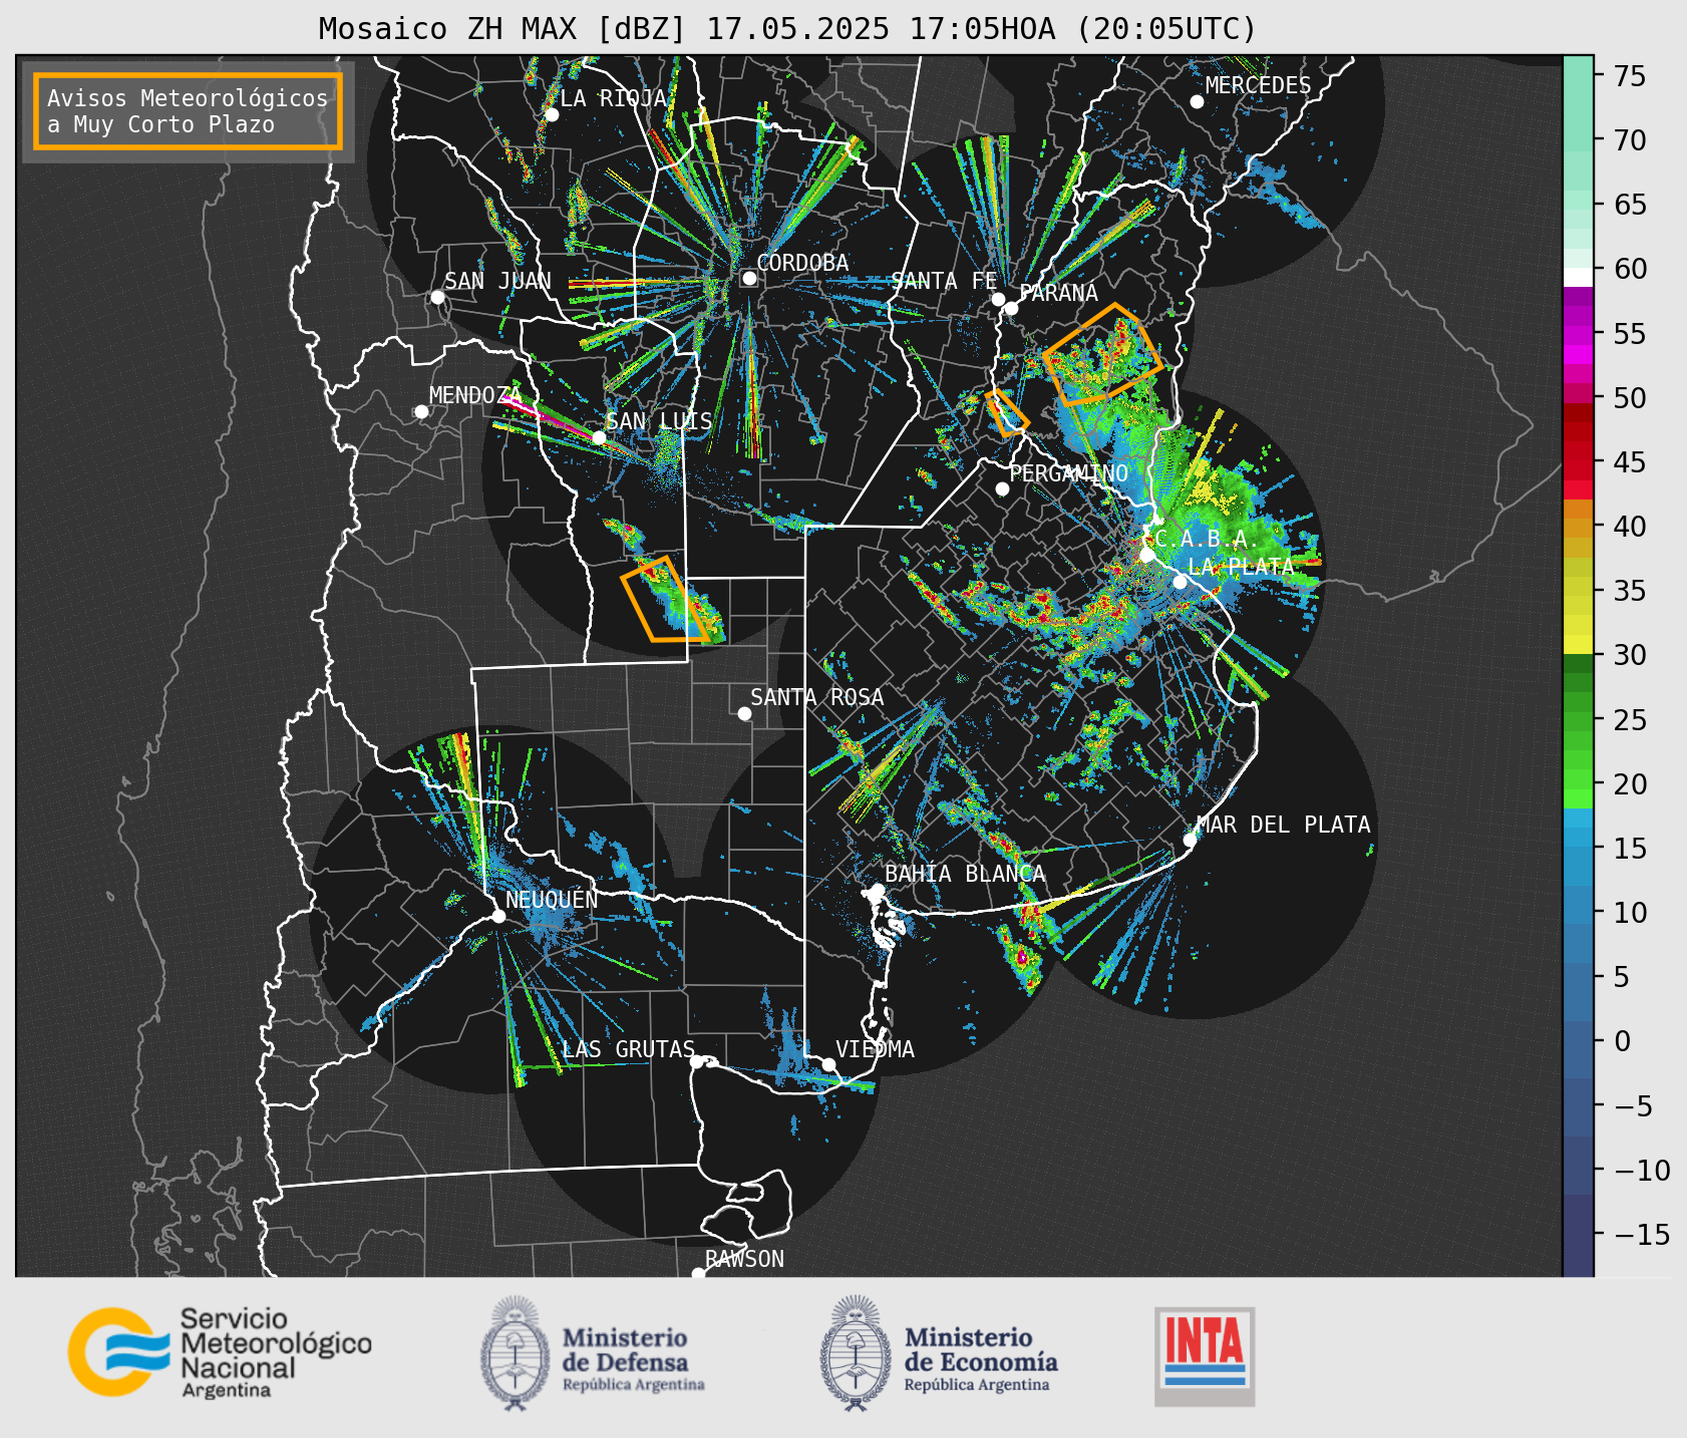This screenshot has height=1438, width=1687.
Task: Click the 0 value on color scale
Action: 1622,1041
